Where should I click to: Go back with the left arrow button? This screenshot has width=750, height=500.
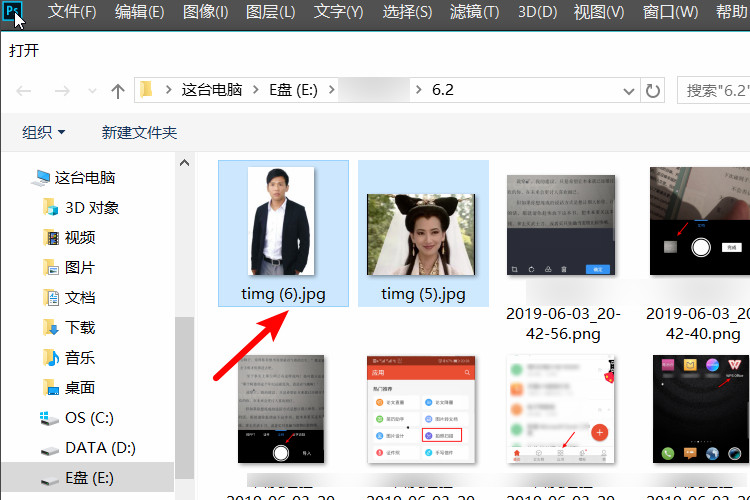(x=24, y=90)
